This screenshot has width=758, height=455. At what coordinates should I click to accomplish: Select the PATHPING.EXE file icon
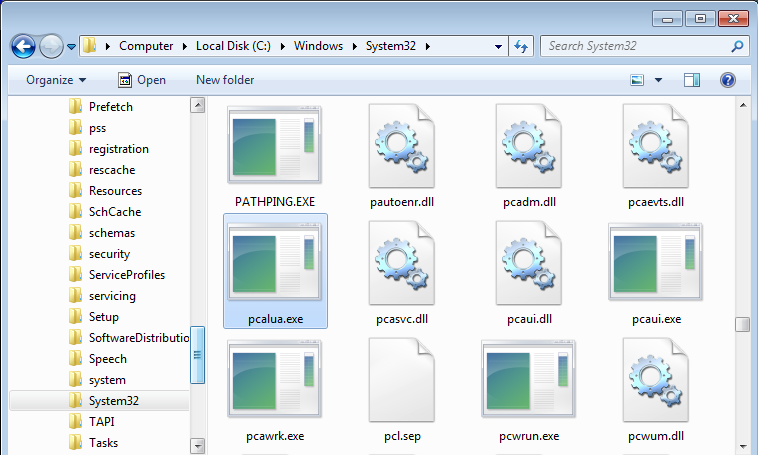pos(275,145)
